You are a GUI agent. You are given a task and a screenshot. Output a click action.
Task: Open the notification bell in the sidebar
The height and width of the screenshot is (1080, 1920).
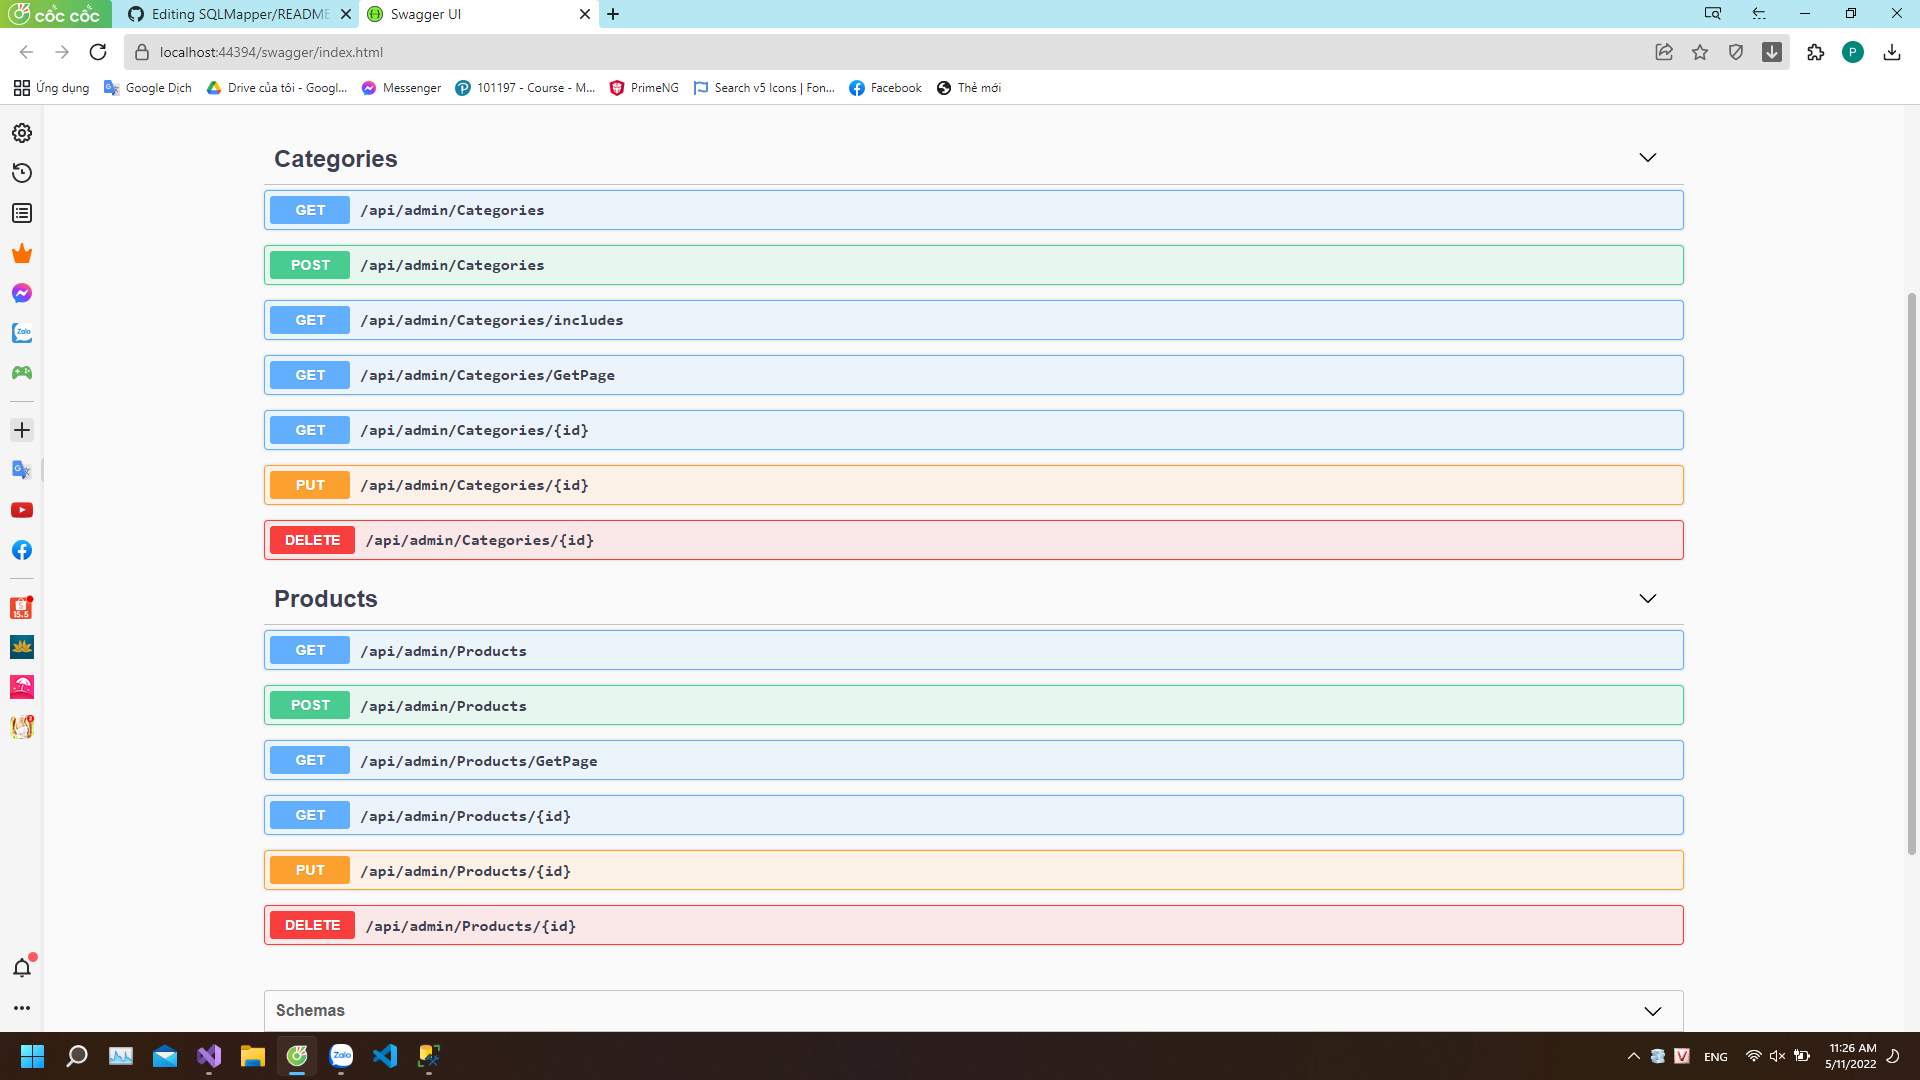point(21,967)
